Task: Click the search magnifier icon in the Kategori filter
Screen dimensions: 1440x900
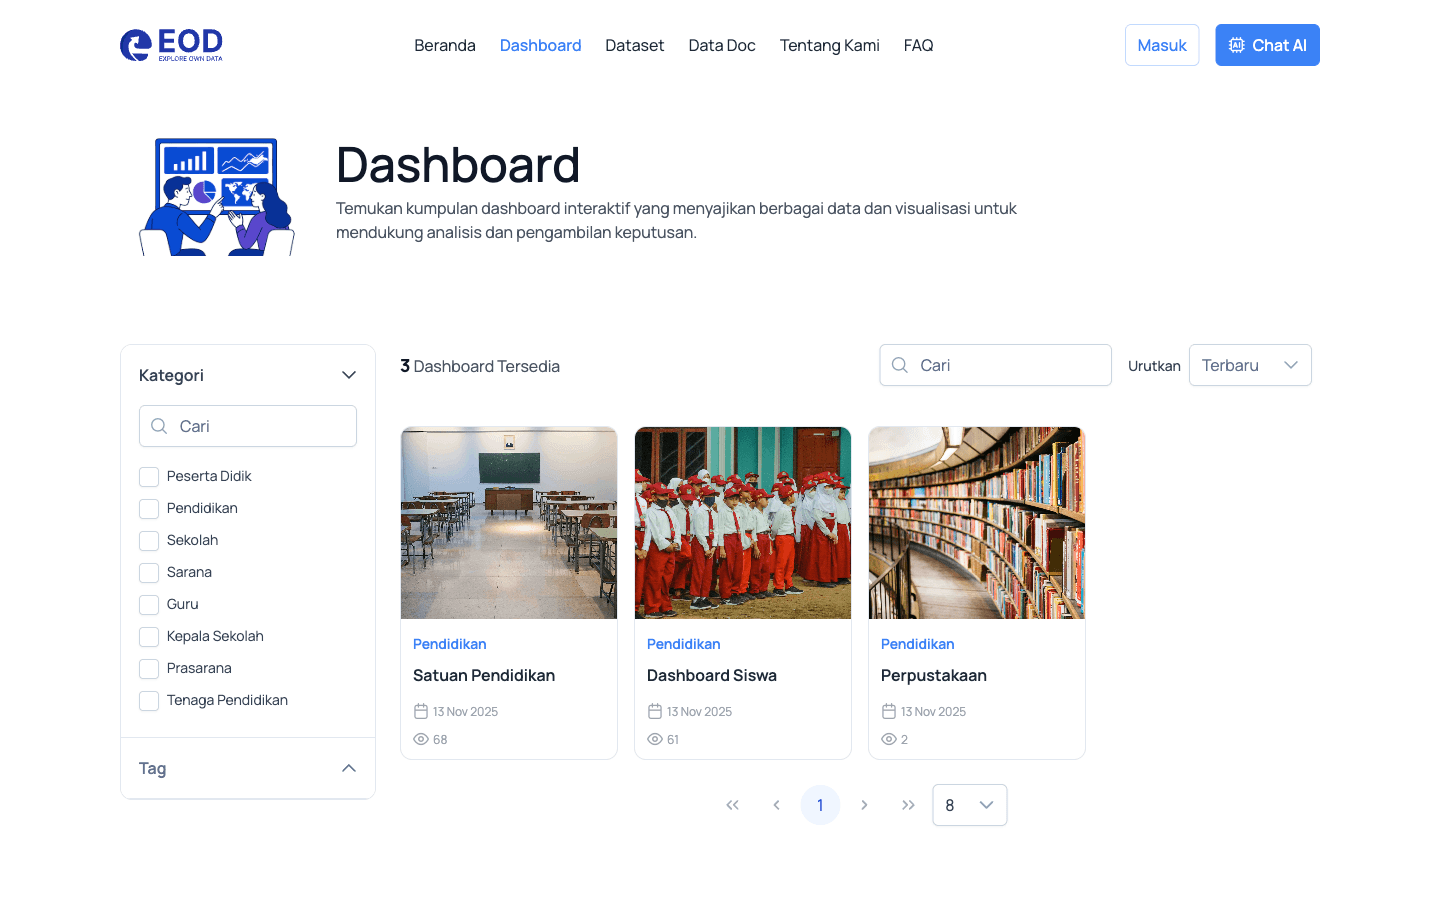Action: [x=159, y=426]
